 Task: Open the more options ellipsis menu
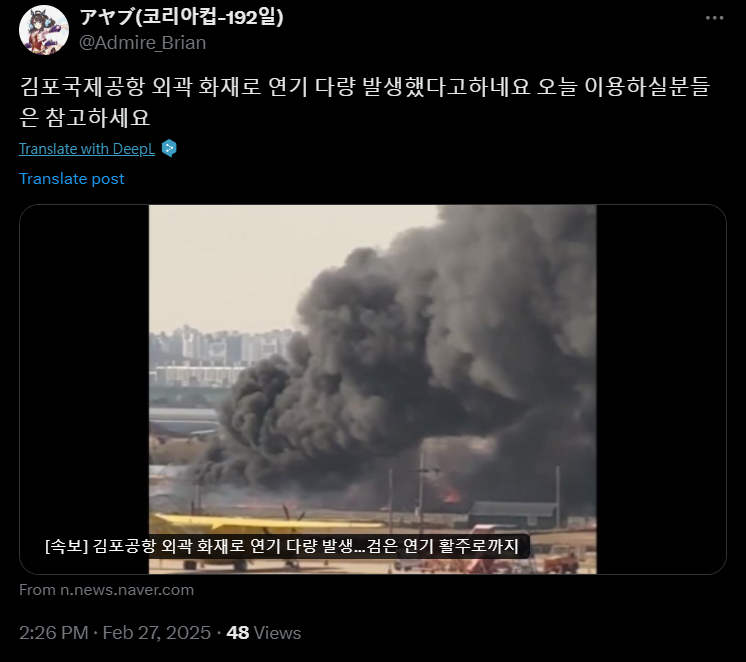[x=714, y=18]
